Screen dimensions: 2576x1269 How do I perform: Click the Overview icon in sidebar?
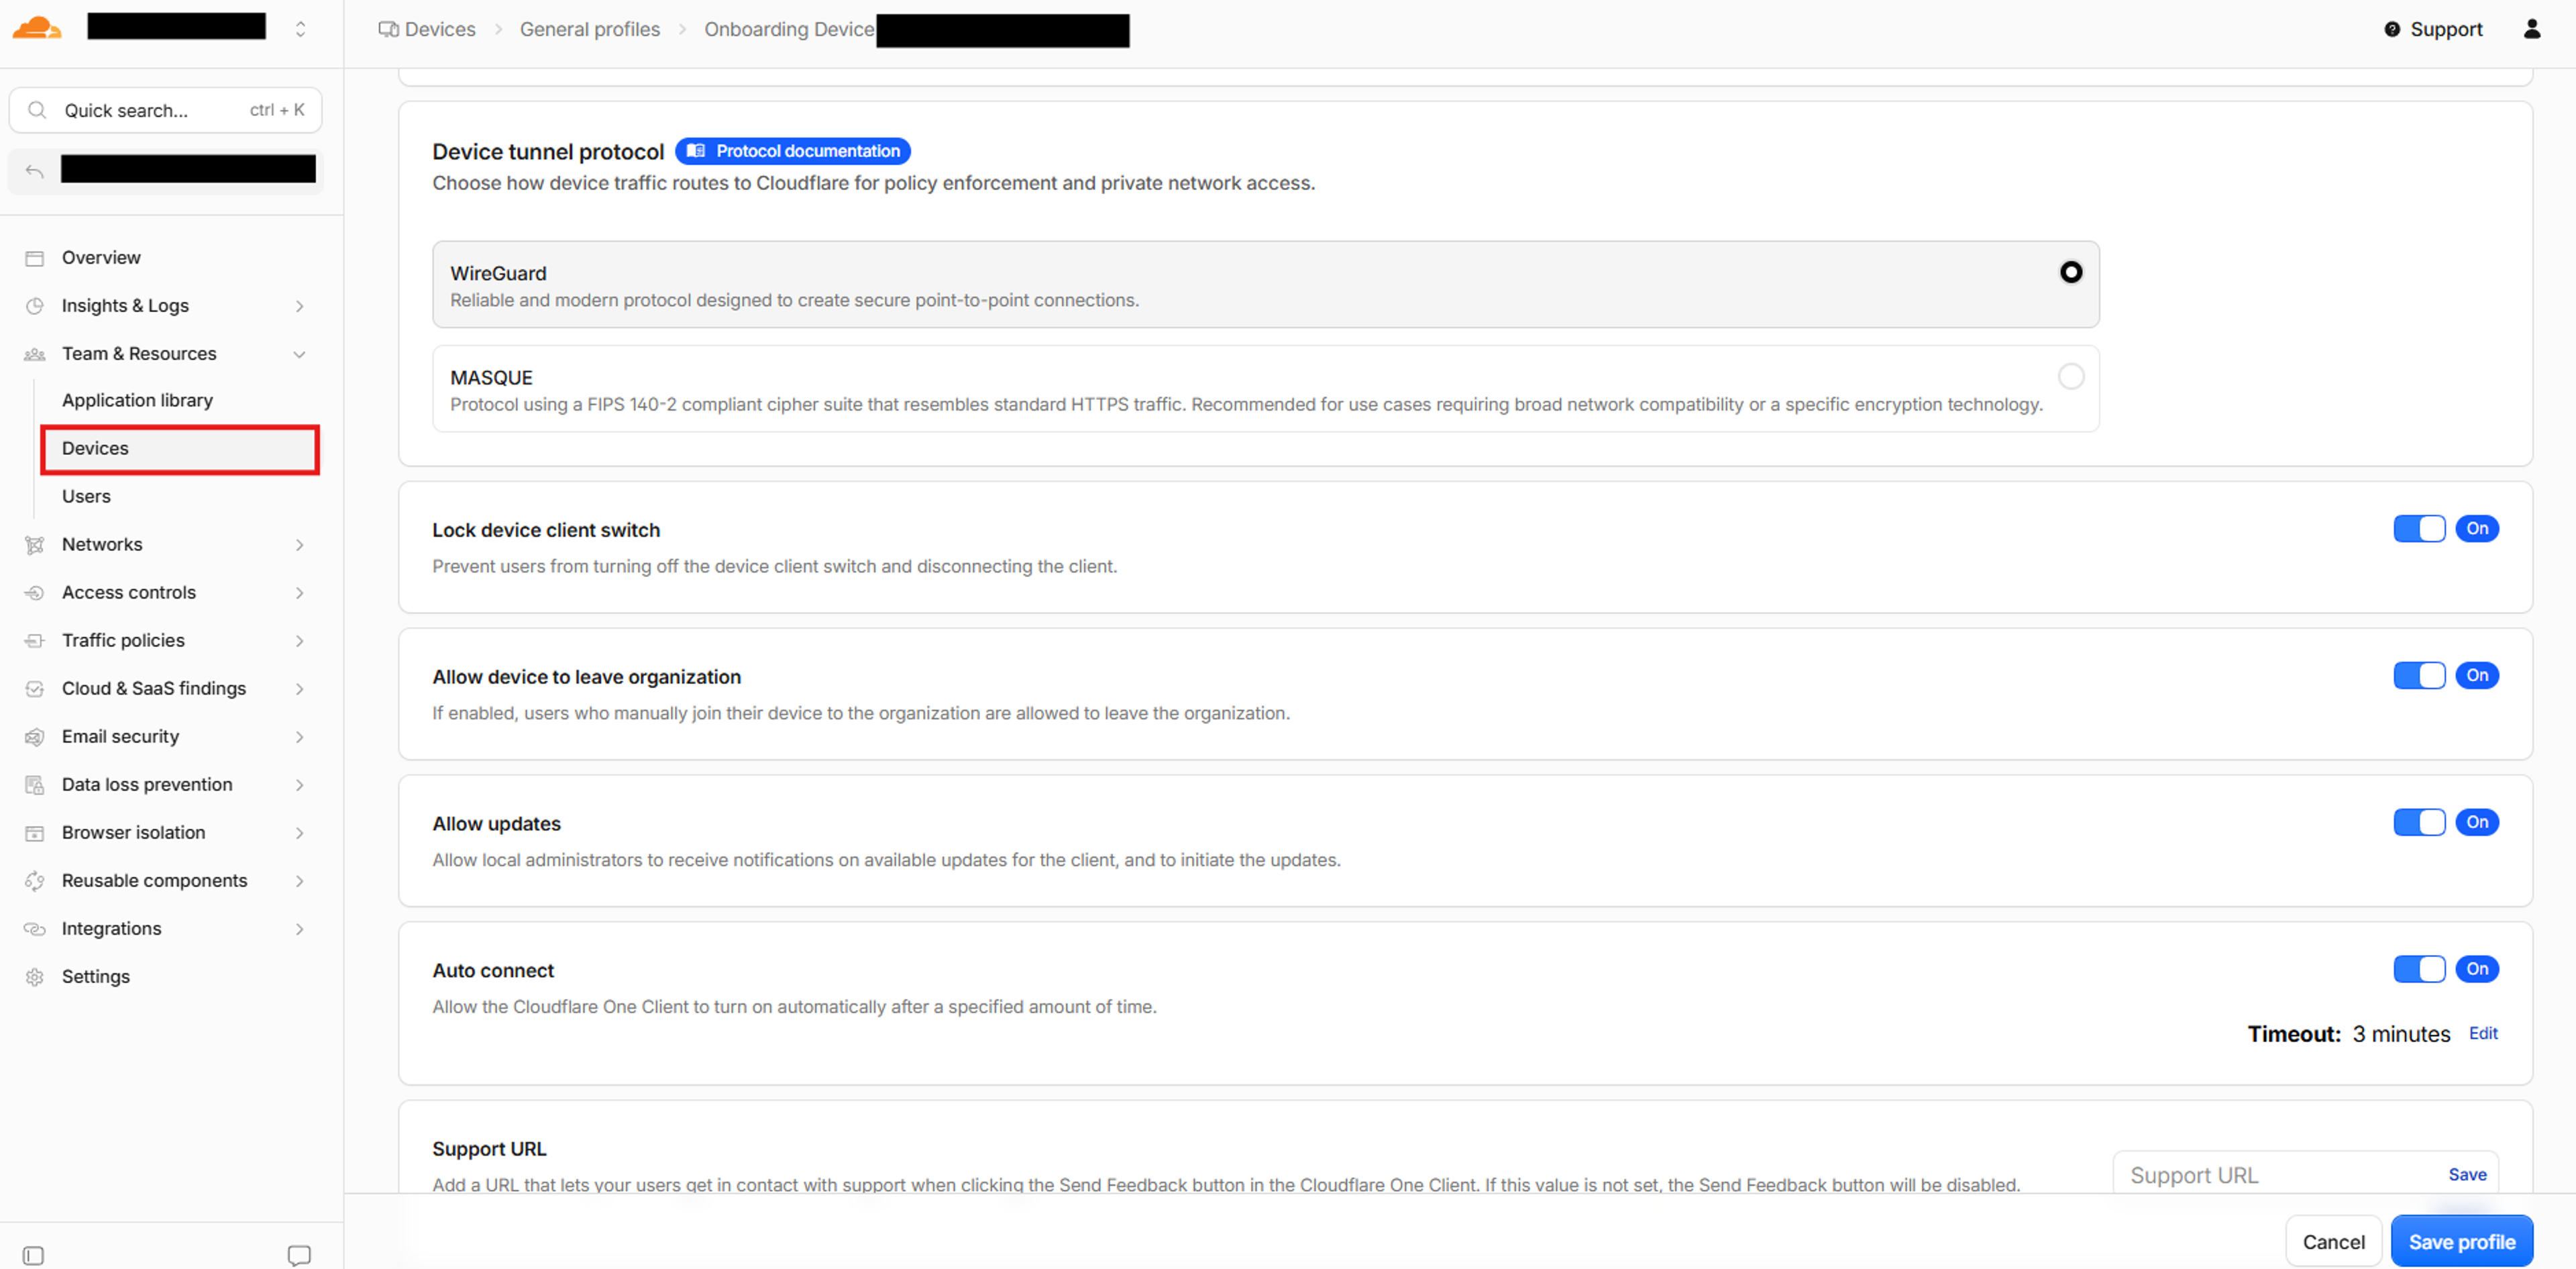coord(35,258)
